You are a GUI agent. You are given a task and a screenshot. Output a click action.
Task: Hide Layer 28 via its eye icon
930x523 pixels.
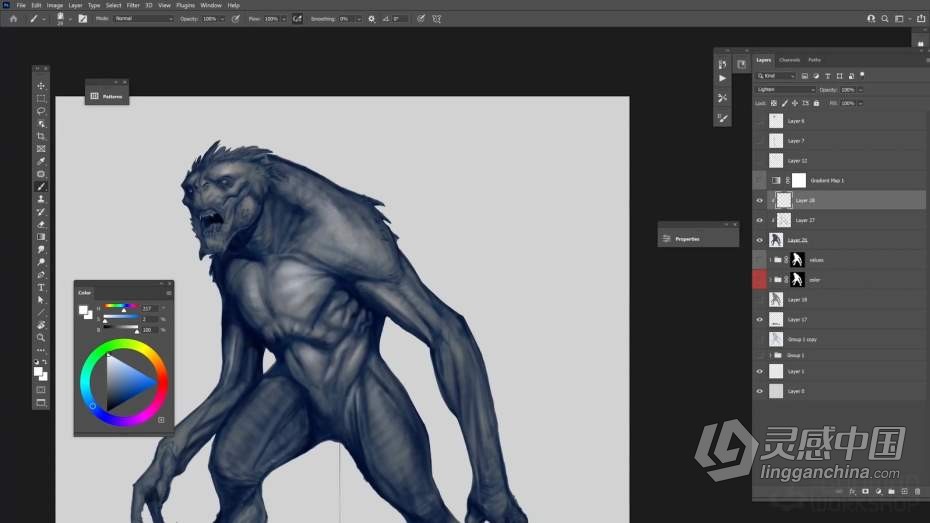(759, 200)
